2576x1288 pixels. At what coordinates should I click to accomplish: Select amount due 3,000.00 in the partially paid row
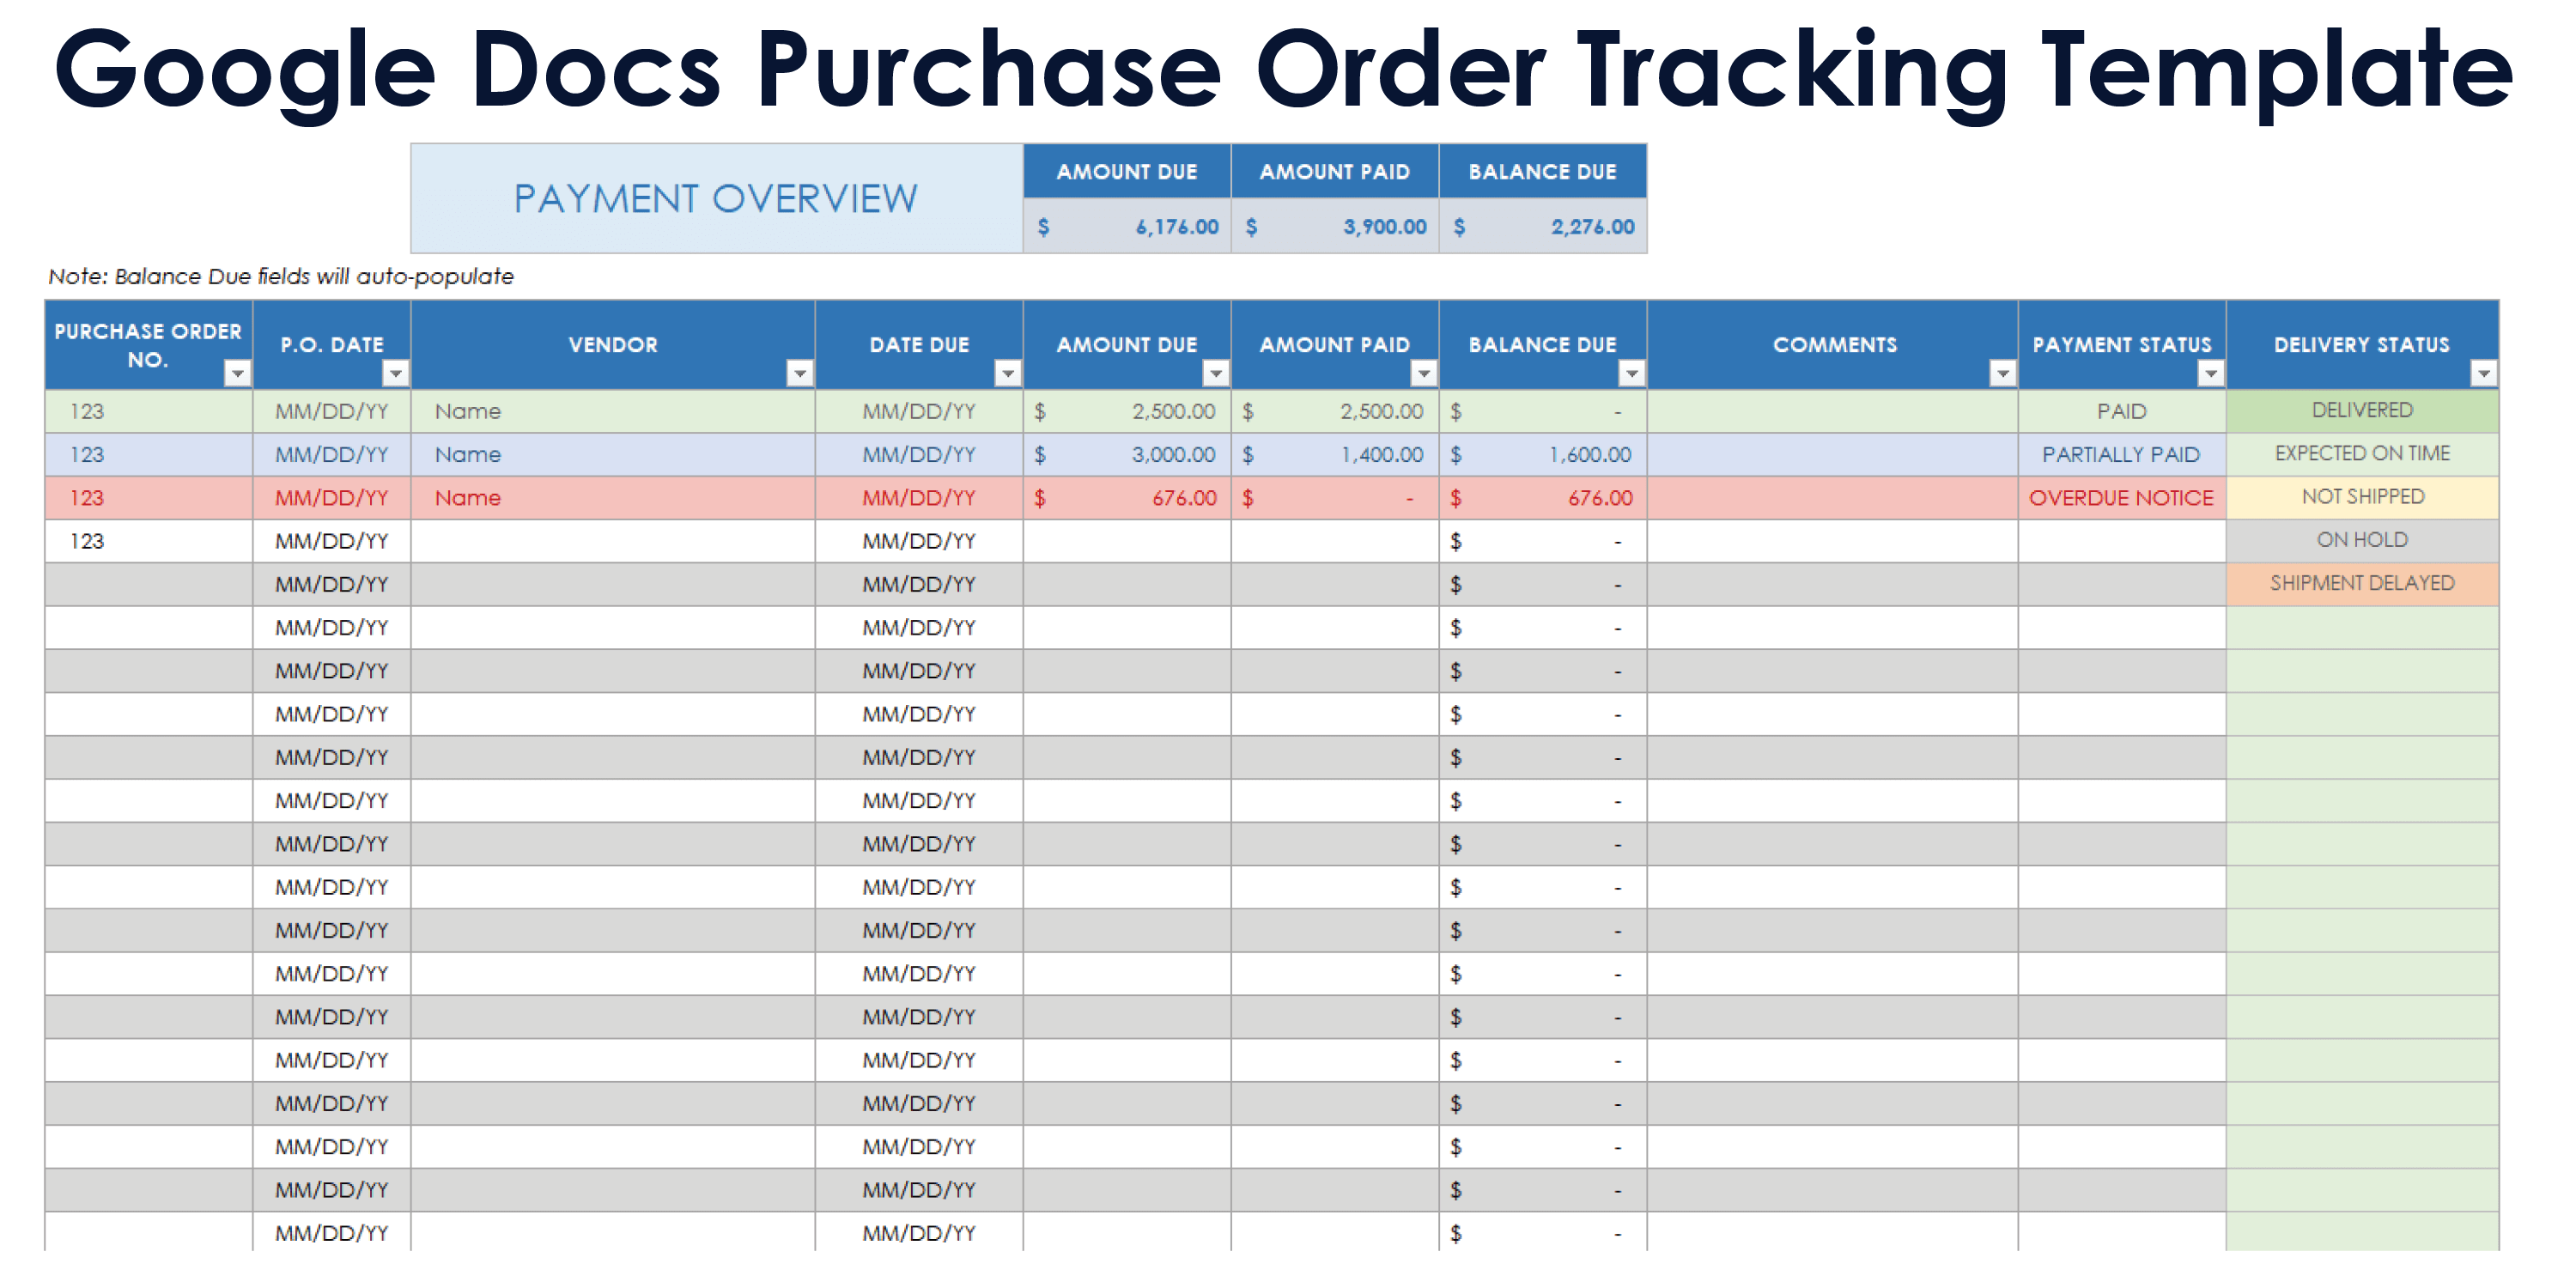coord(1127,454)
